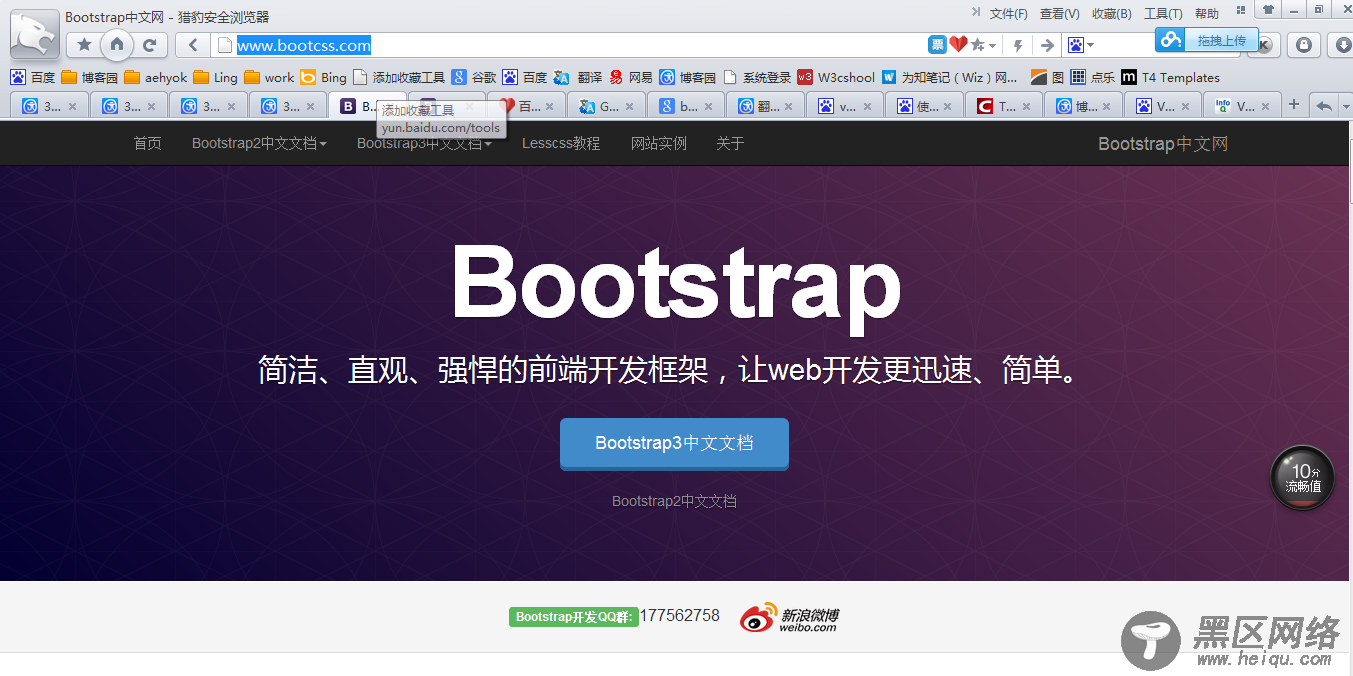
Task: Click the go arrow in address bar
Action: pos(1047,45)
